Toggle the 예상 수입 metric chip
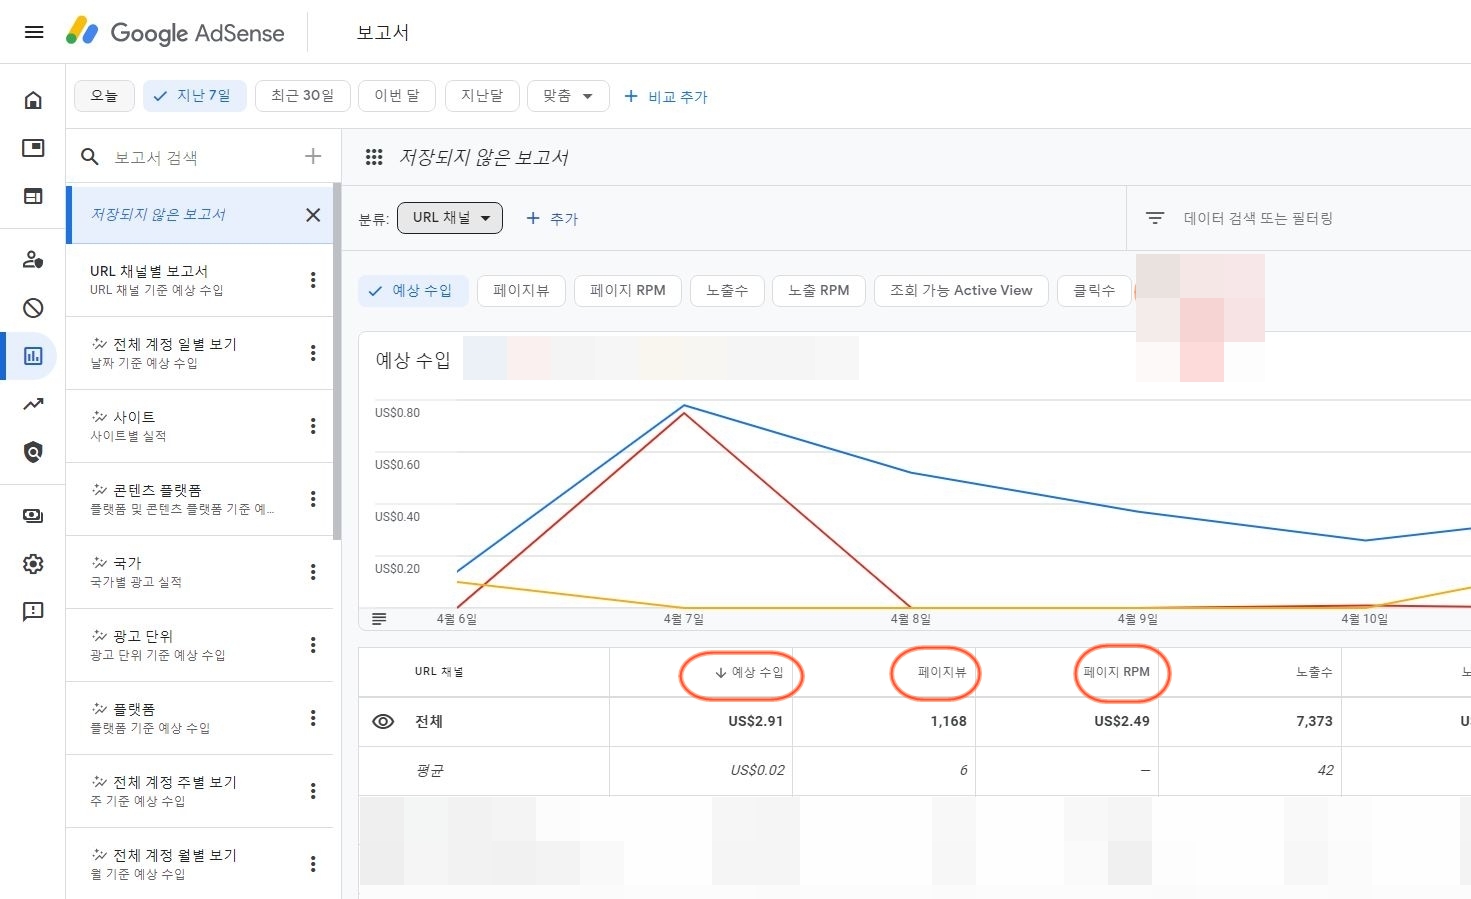 pos(413,291)
